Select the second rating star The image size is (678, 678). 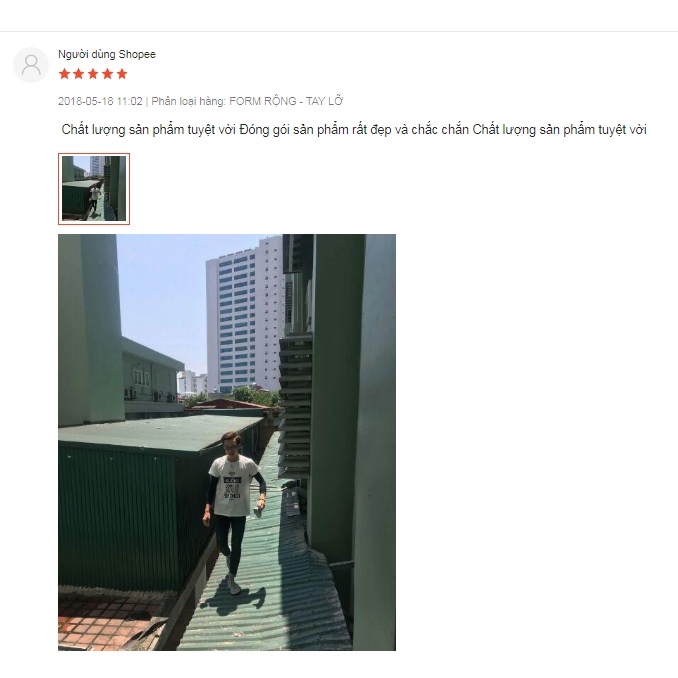pos(79,74)
